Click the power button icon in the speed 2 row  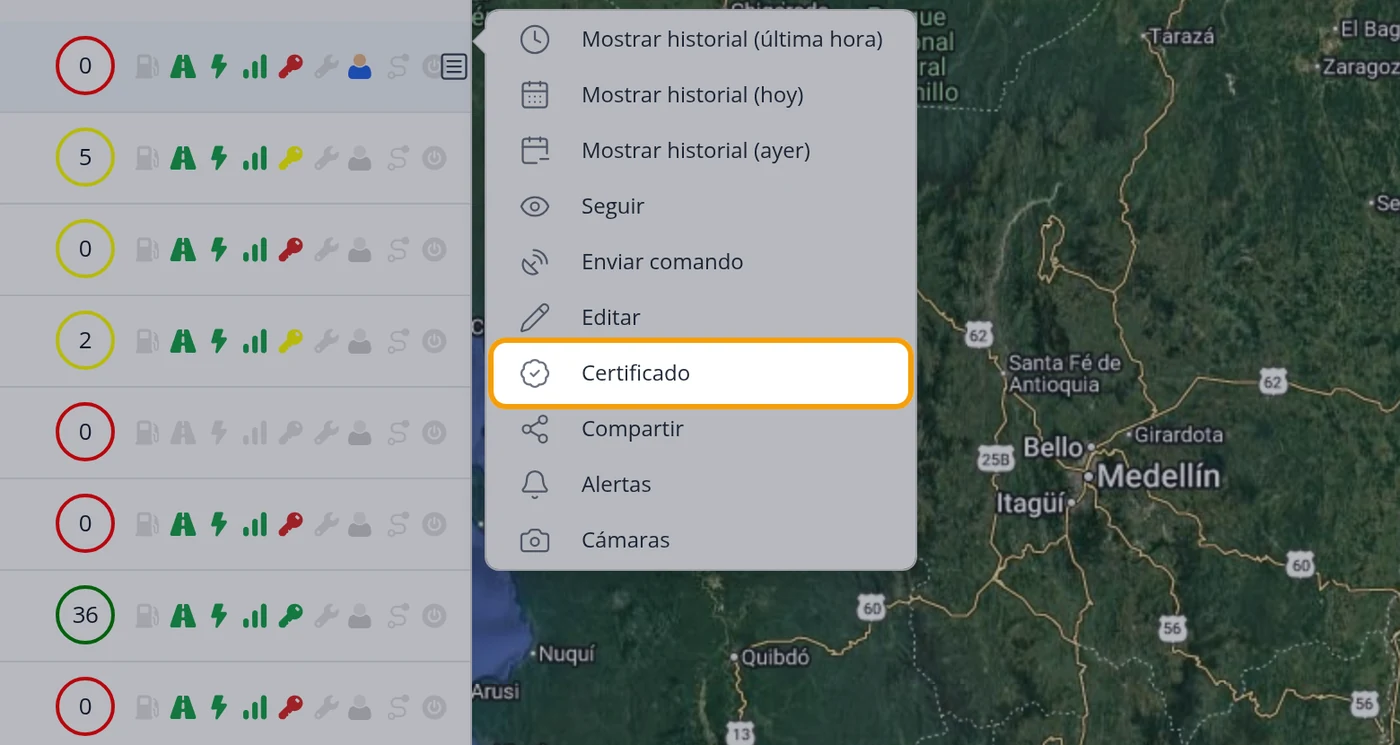434,341
